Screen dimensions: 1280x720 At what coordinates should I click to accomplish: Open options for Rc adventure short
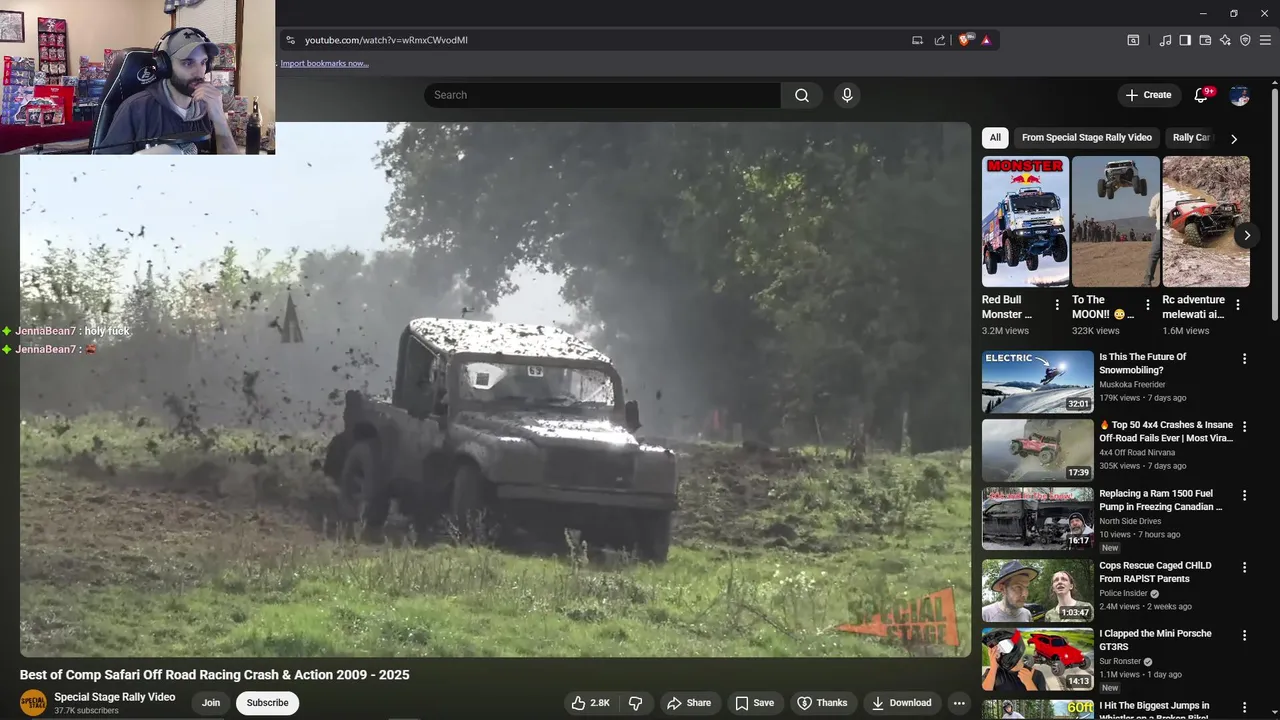(x=1238, y=305)
